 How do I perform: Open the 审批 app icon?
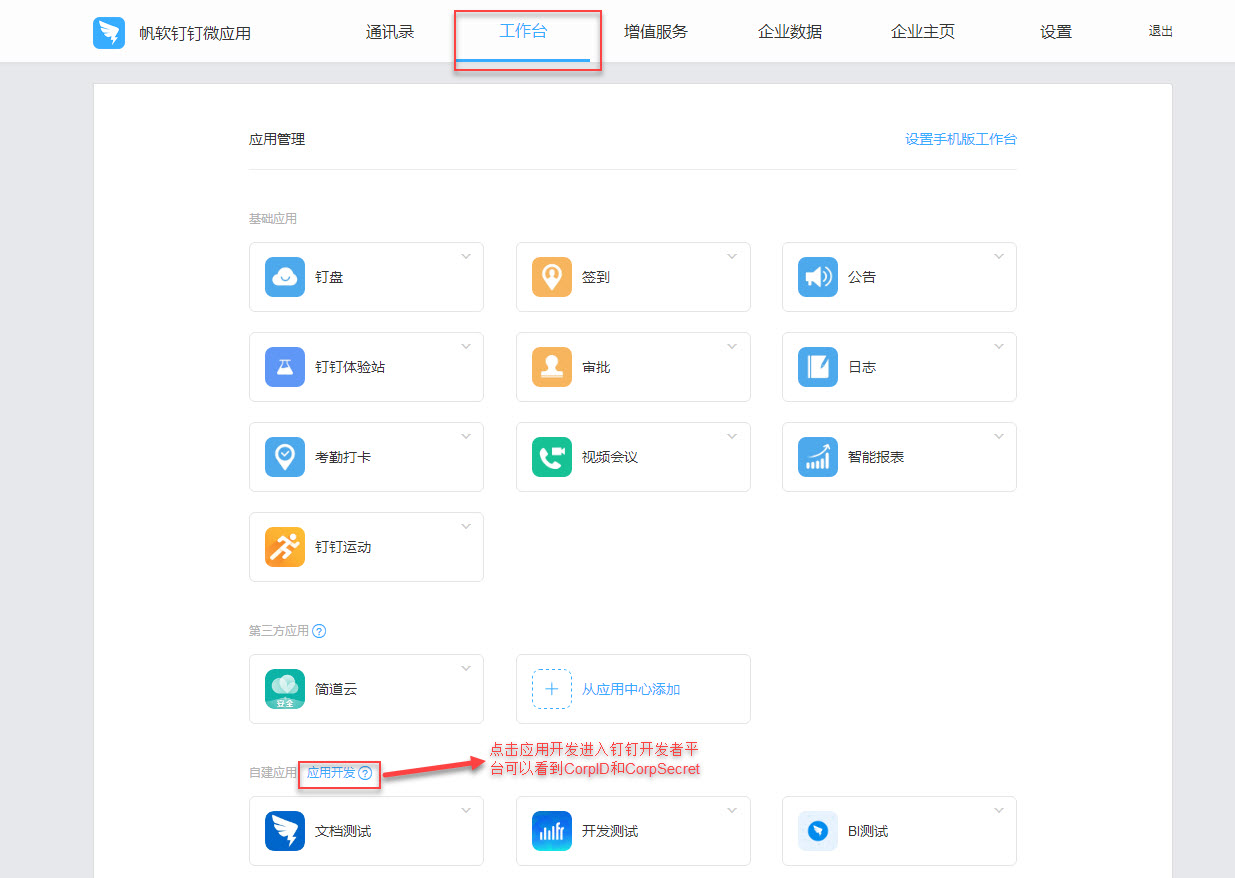[x=552, y=367]
